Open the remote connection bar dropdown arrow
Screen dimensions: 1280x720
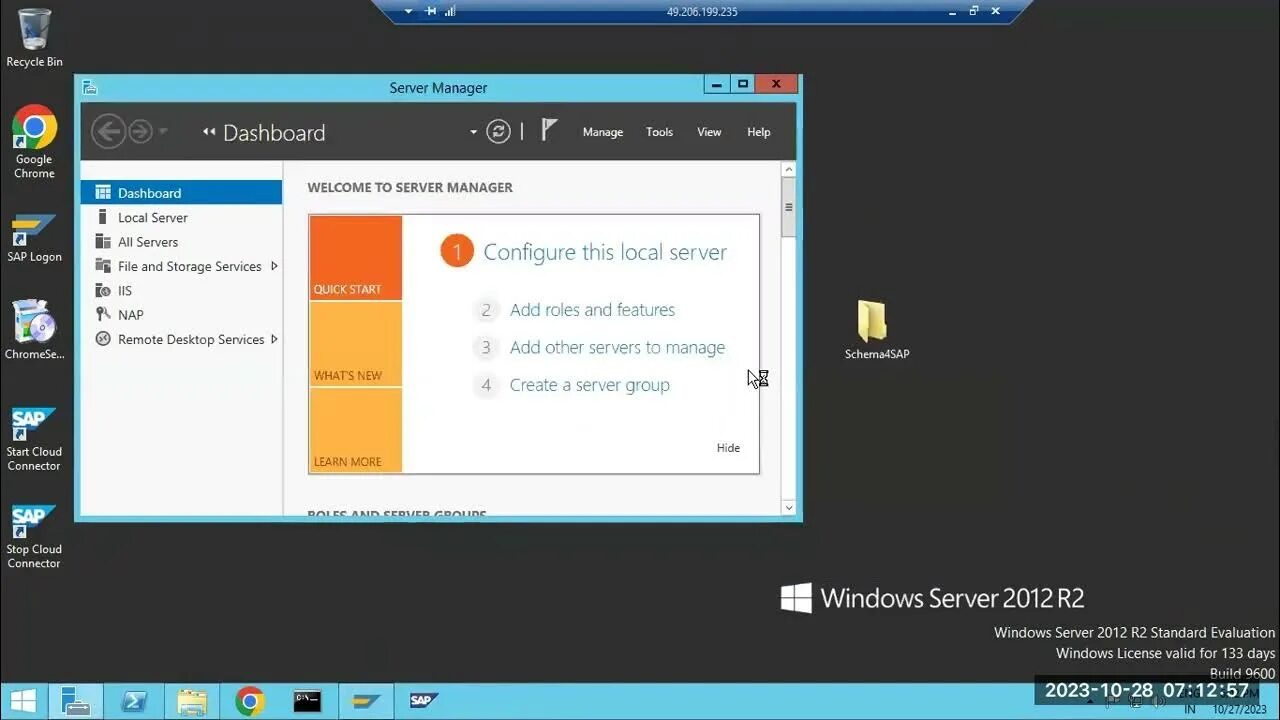pos(408,11)
